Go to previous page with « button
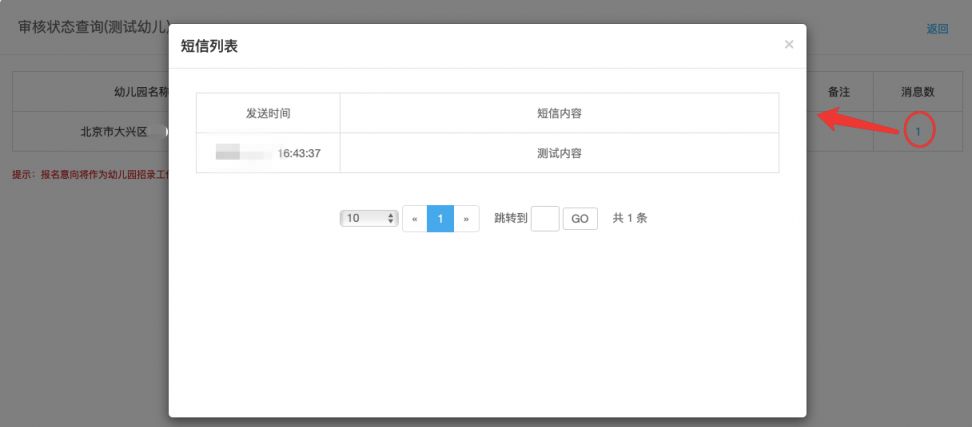972x427 pixels. tap(415, 218)
